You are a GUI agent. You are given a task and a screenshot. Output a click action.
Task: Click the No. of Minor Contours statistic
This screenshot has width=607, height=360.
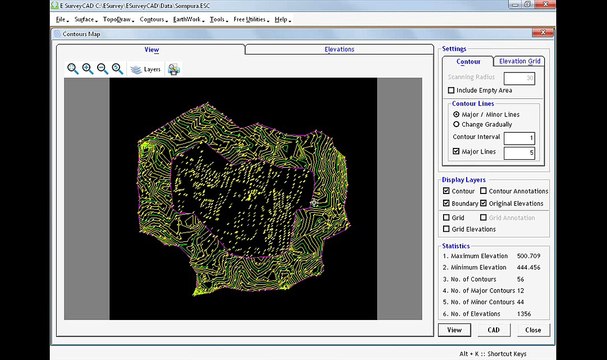[x=483, y=302]
